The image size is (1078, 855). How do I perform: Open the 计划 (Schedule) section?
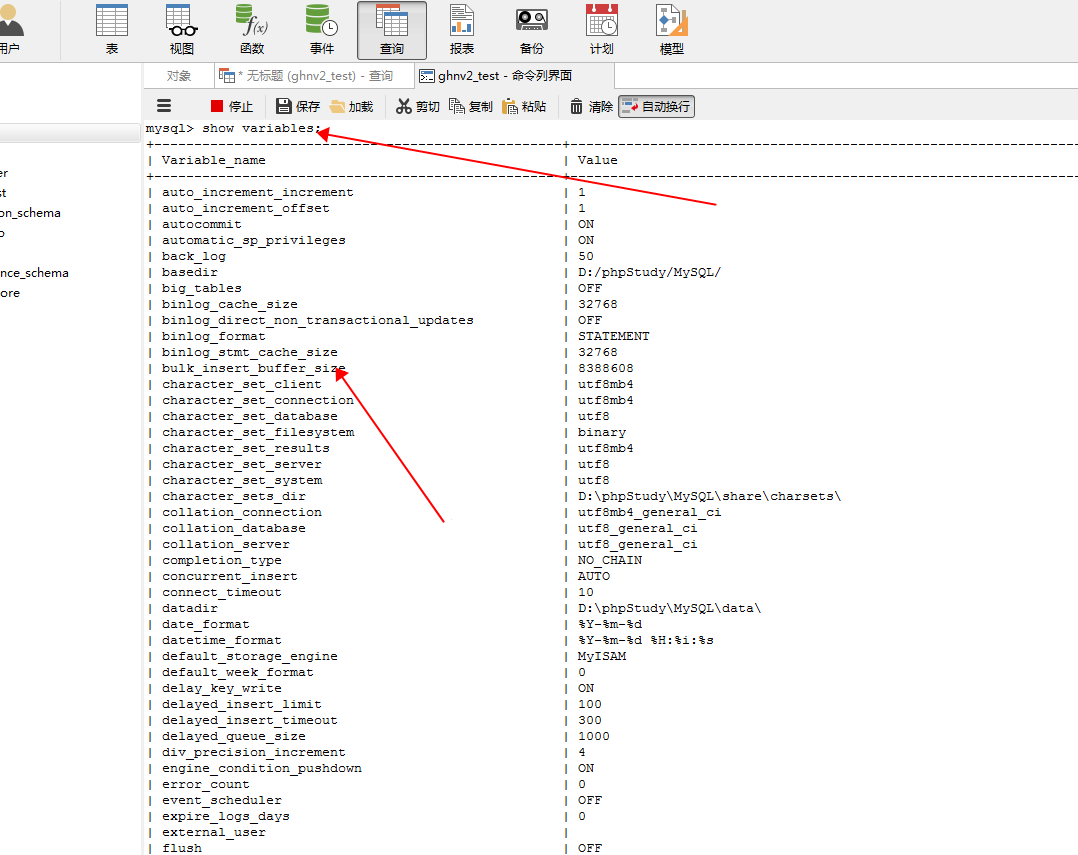[x=601, y=29]
